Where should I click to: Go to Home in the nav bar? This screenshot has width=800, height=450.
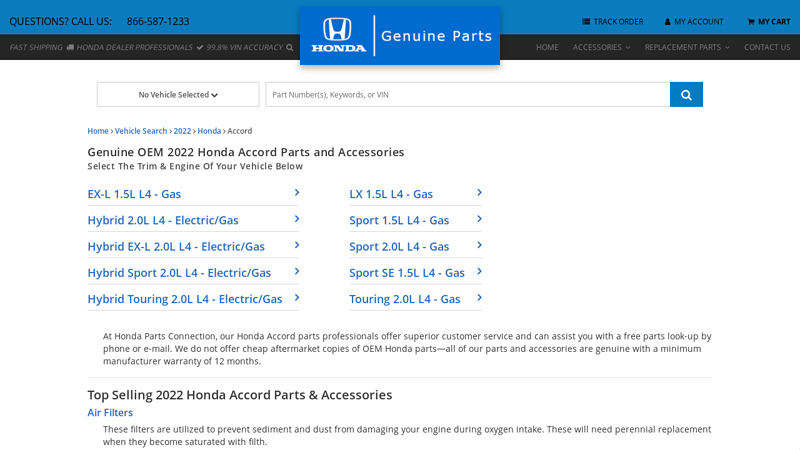(547, 47)
